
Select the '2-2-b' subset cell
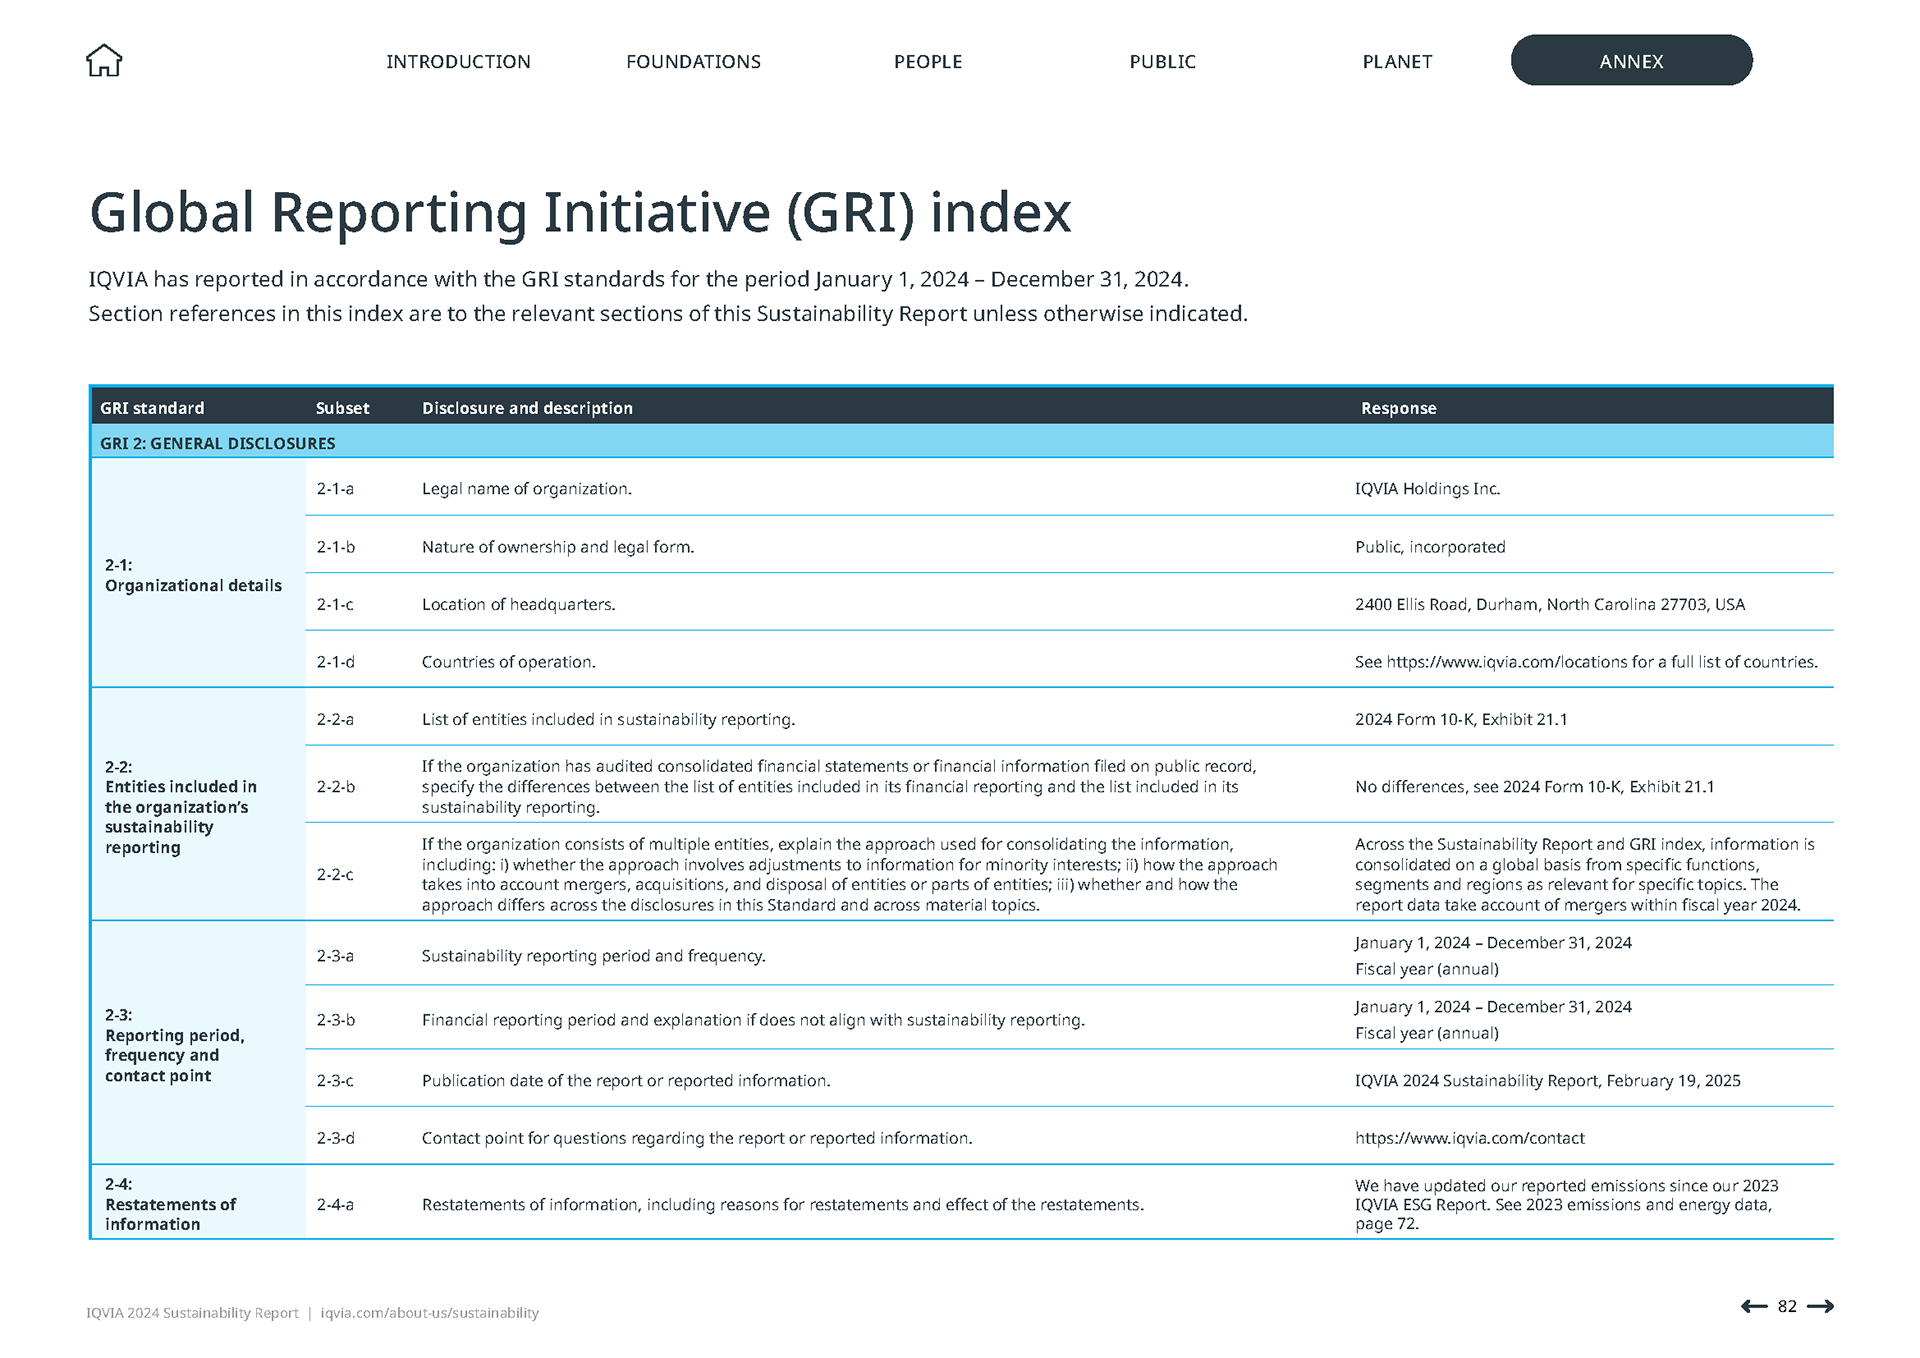click(x=335, y=787)
